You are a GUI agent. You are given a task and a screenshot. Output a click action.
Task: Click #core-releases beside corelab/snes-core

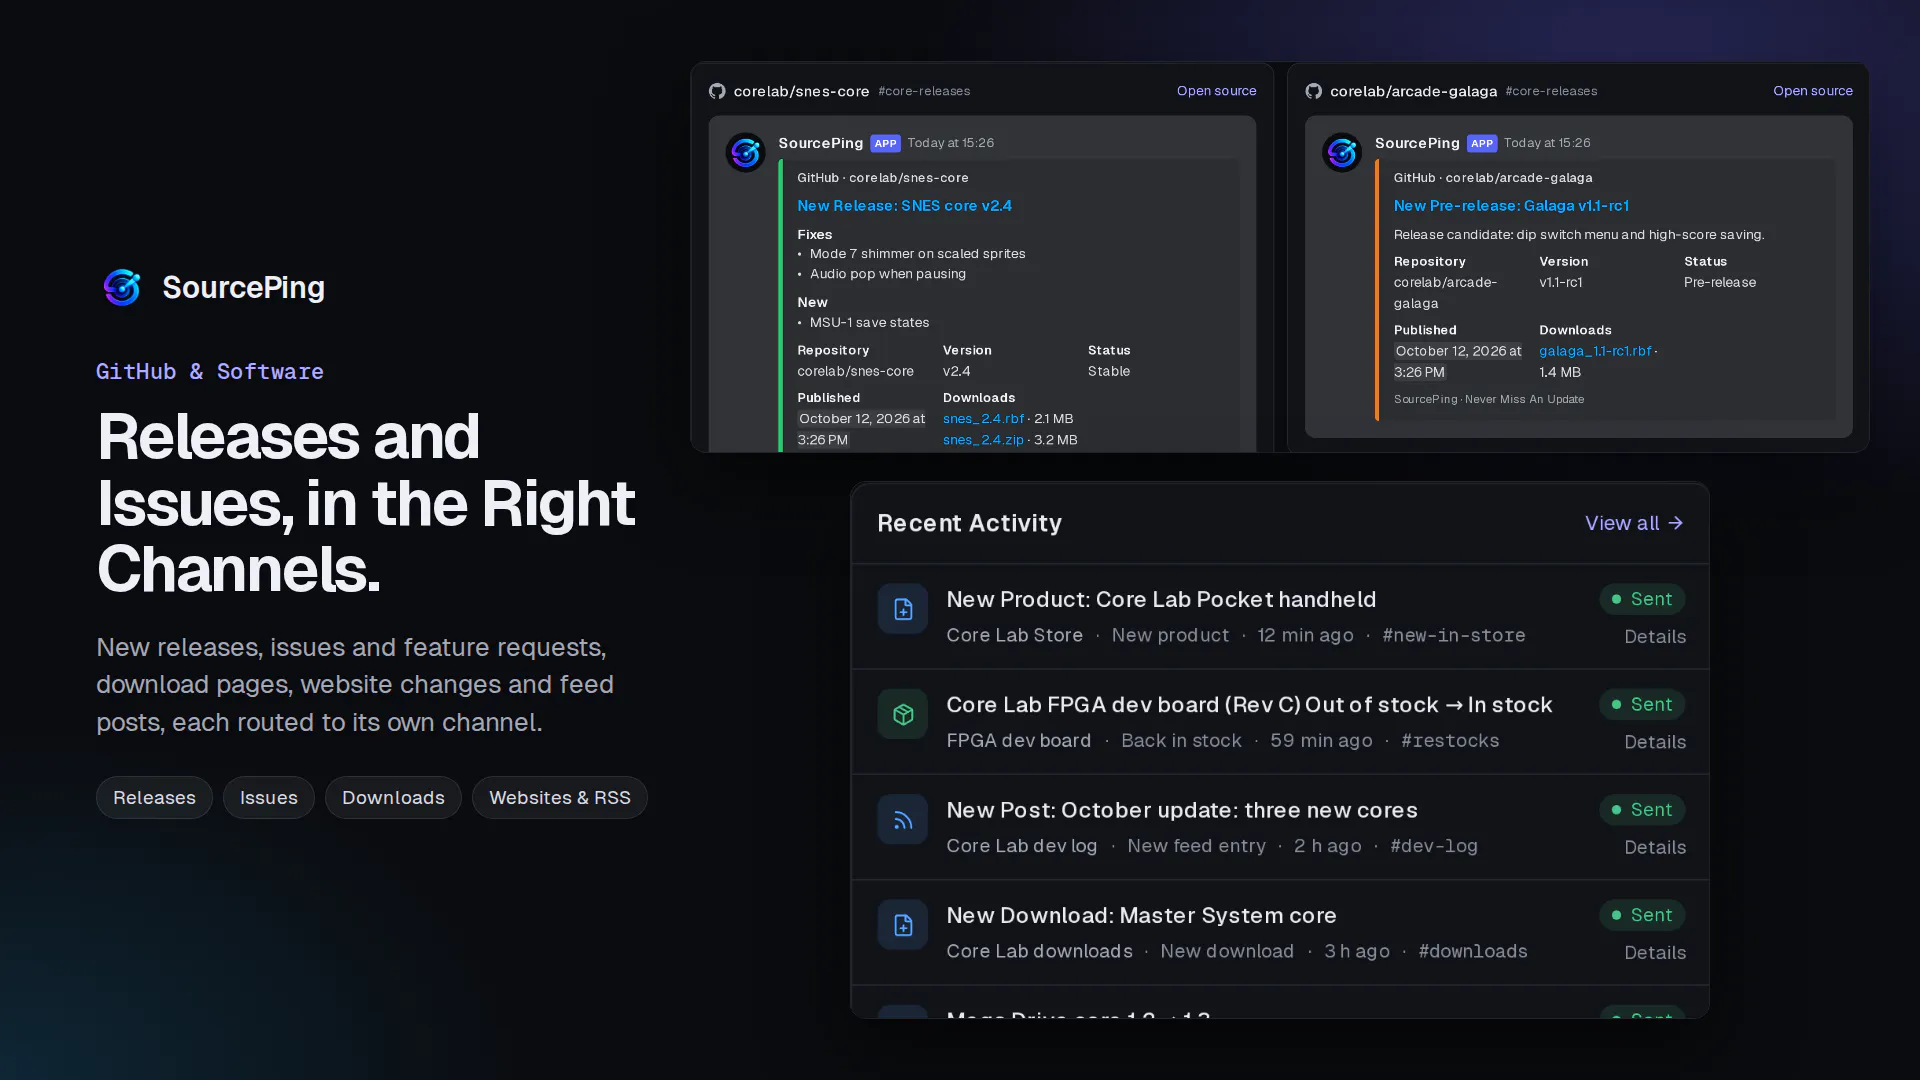point(924,91)
